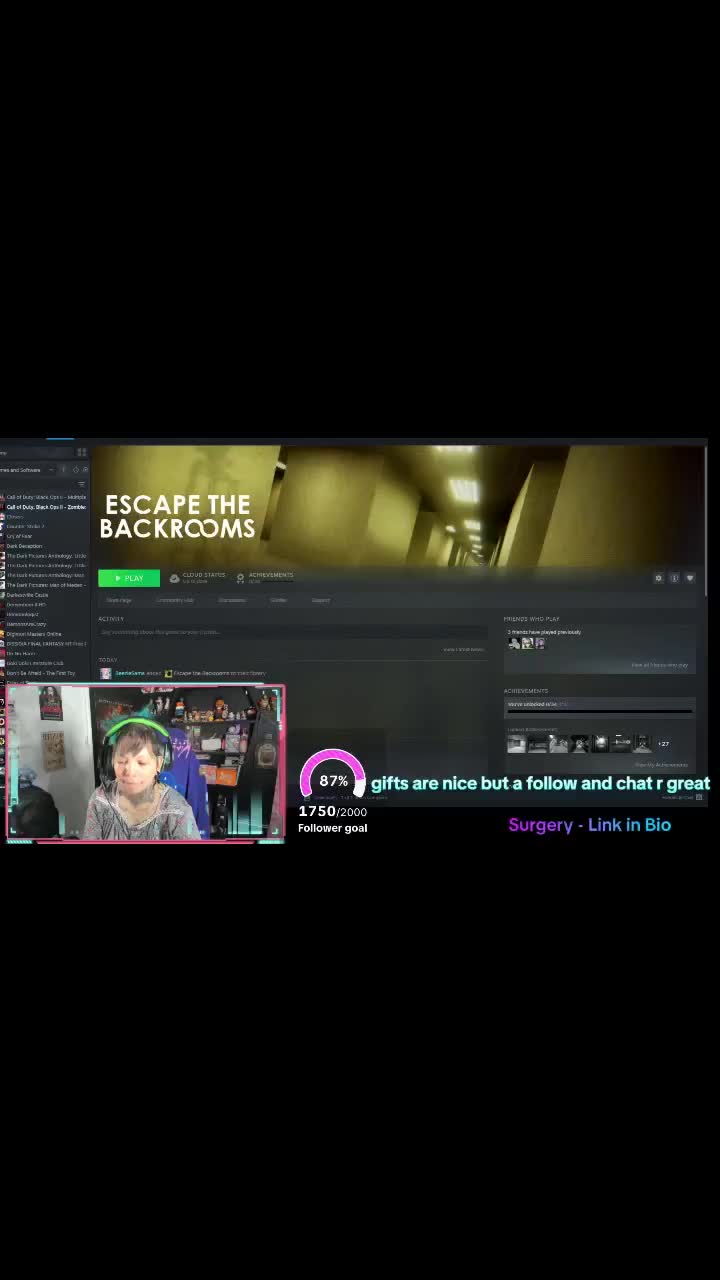Image resolution: width=720 pixels, height=1280 pixels.
Task: Click the green Play button
Action: click(x=129, y=578)
